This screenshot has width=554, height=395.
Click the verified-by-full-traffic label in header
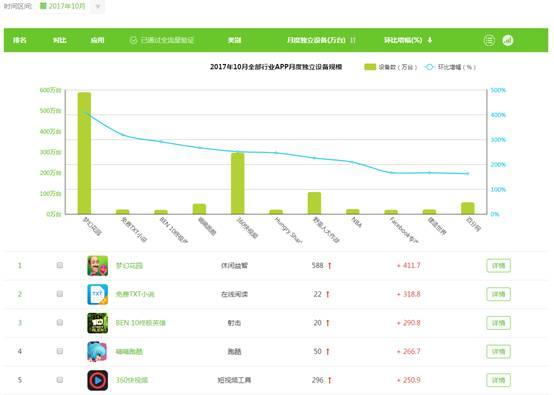[167, 40]
